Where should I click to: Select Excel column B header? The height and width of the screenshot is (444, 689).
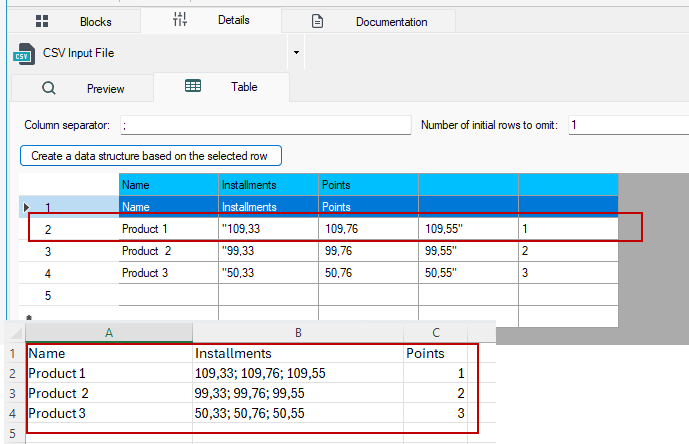click(298, 333)
